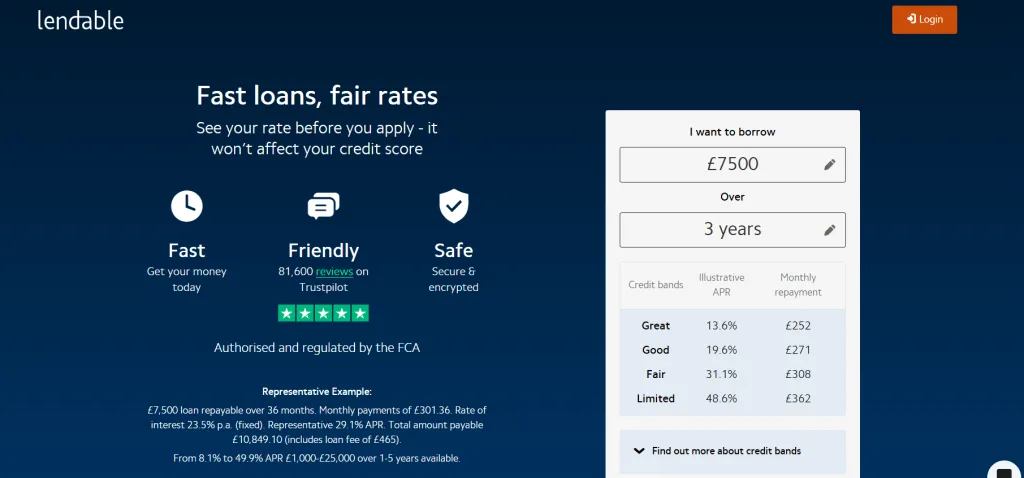Click the green Trustpilot five-star rating
The image size is (1024, 478).
click(323, 313)
